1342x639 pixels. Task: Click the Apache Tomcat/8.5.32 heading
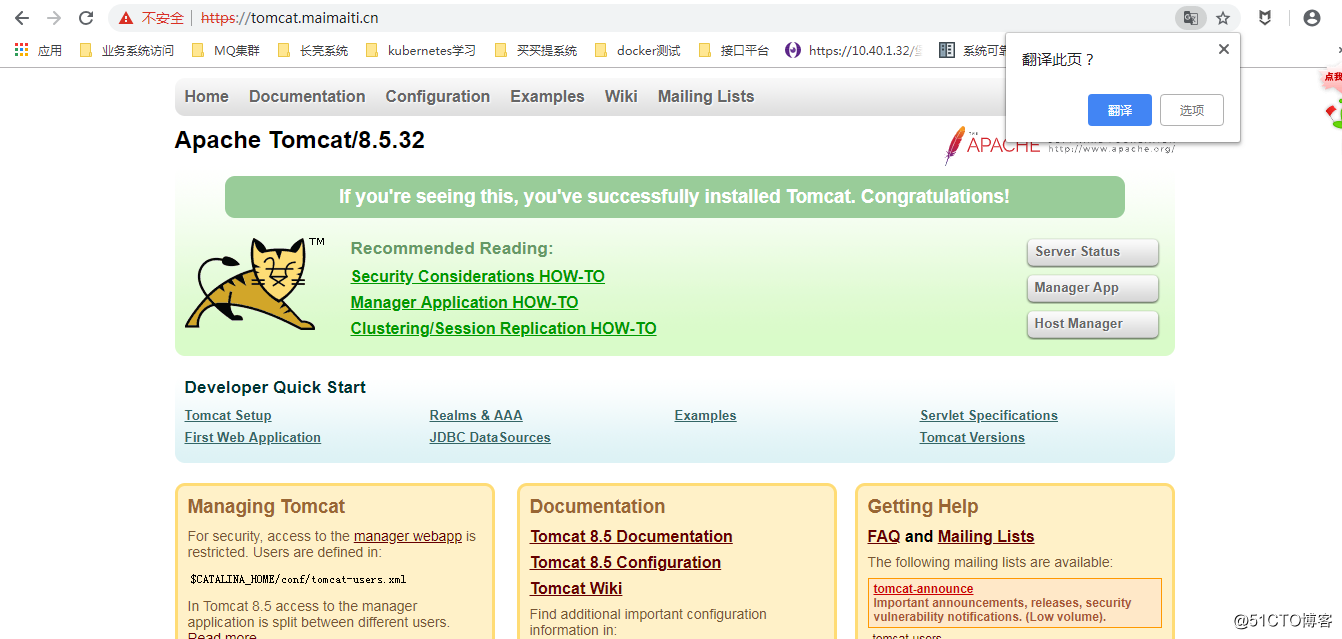(300, 140)
